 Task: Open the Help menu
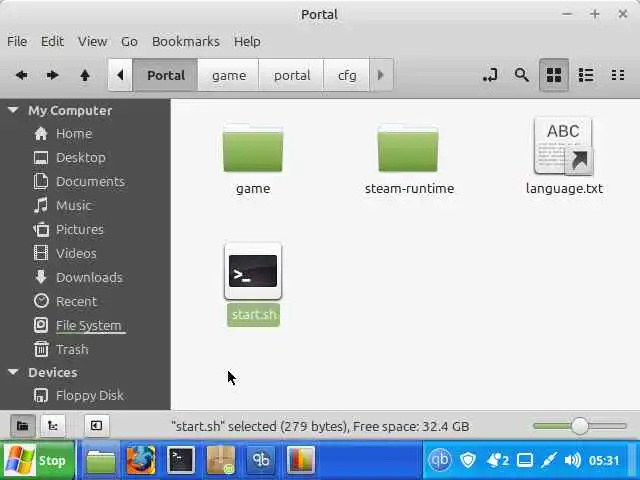(x=247, y=42)
